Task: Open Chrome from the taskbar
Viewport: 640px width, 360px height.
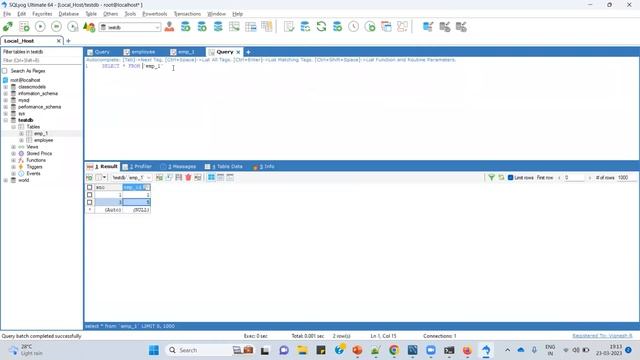Action: 394,350
